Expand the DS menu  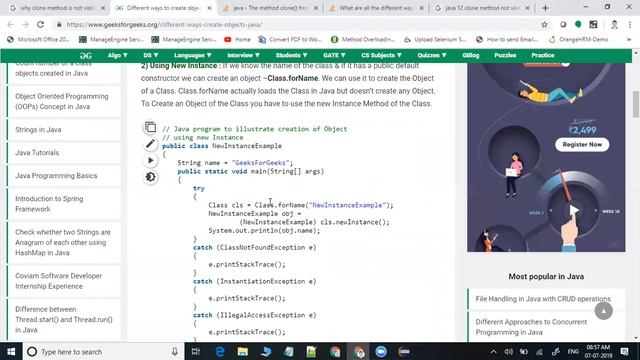click(151, 56)
